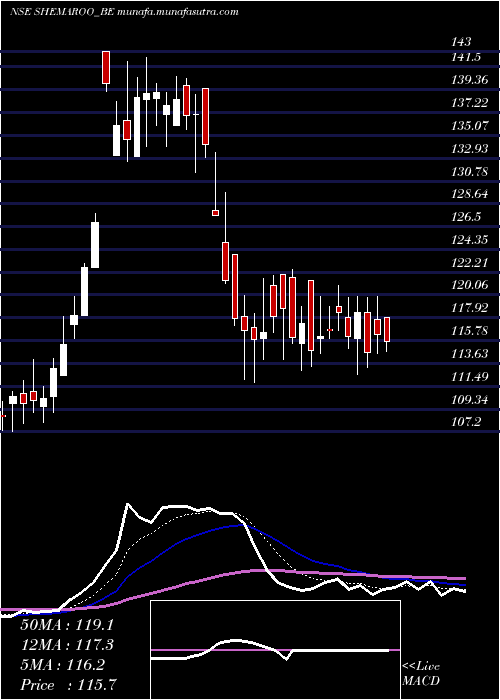This screenshot has width=500, height=700.
Task: Click the 130.78 price axis label
Action: 469,171
